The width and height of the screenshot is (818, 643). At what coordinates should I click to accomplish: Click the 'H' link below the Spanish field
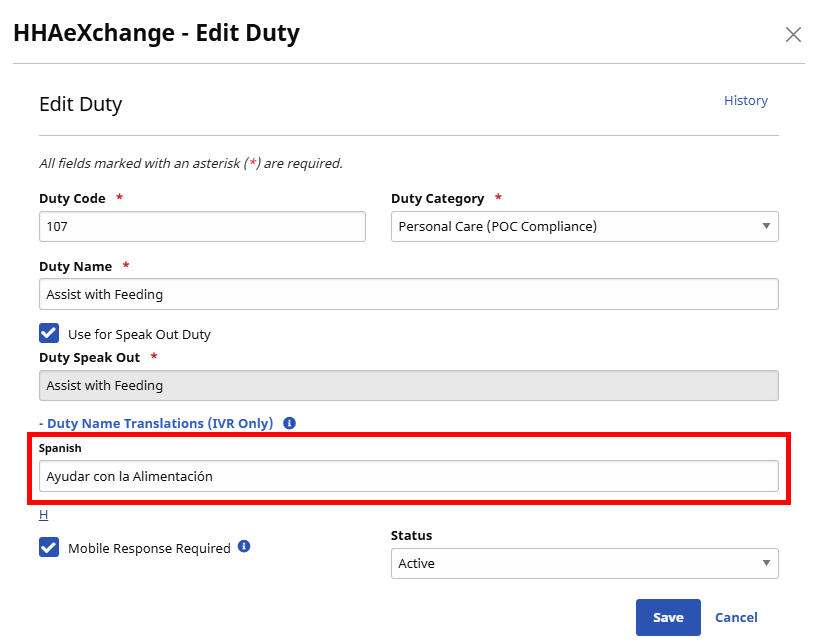click(43, 515)
